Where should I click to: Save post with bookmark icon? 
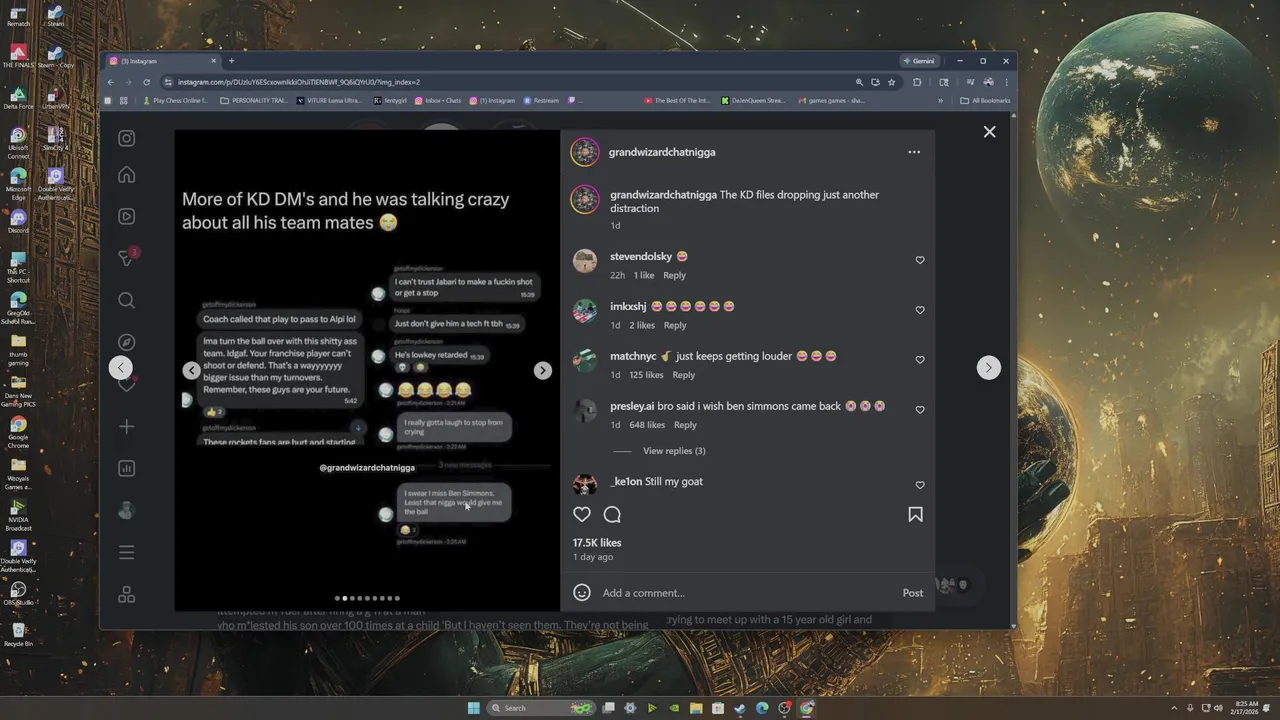point(915,514)
